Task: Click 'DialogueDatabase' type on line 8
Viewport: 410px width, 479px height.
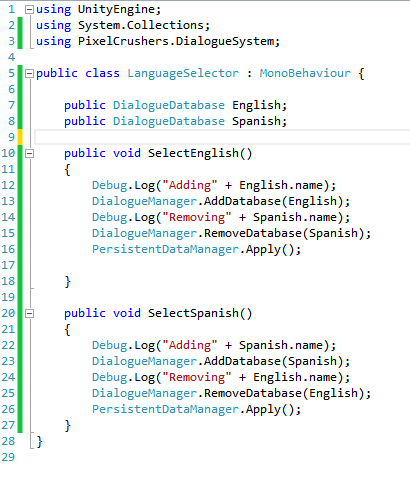Action: (x=169, y=121)
